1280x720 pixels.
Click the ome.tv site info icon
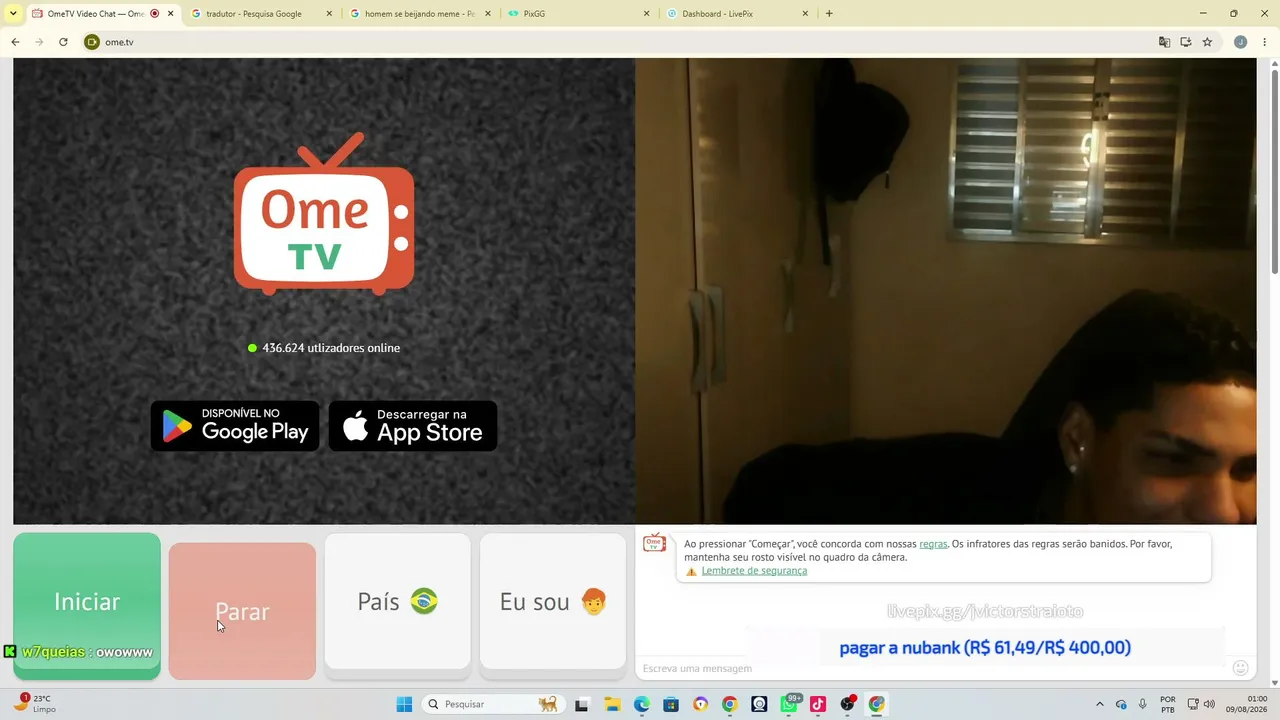(x=92, y=42)
